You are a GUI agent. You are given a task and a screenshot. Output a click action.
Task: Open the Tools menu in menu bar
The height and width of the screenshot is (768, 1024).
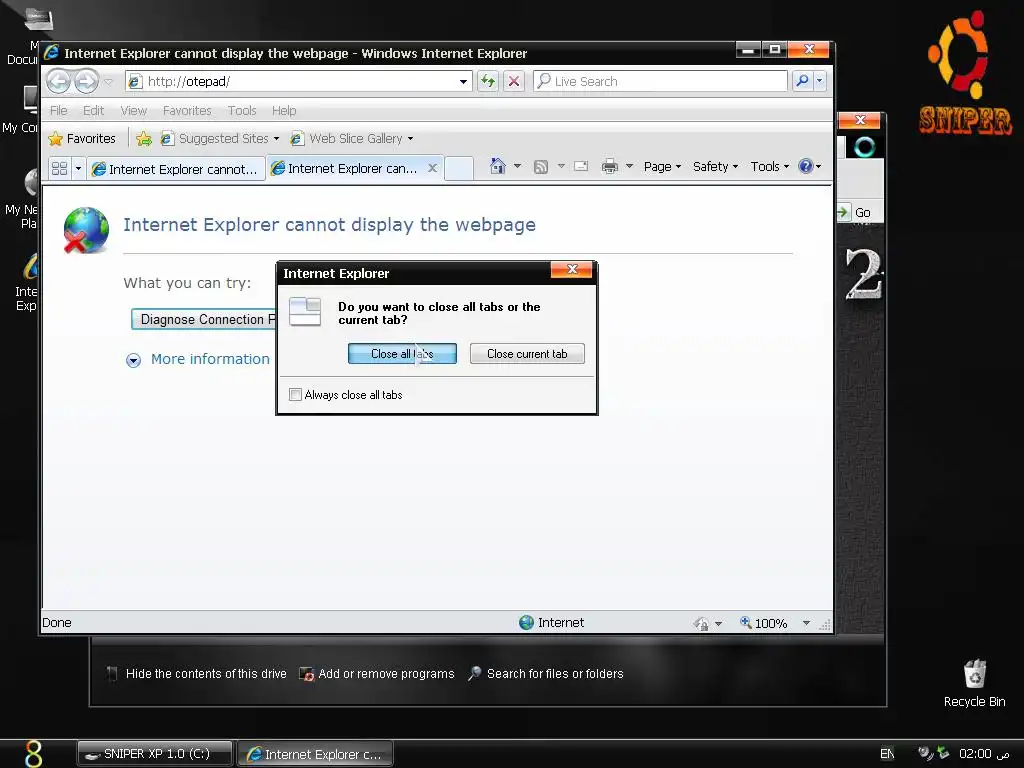pos(242,110)
